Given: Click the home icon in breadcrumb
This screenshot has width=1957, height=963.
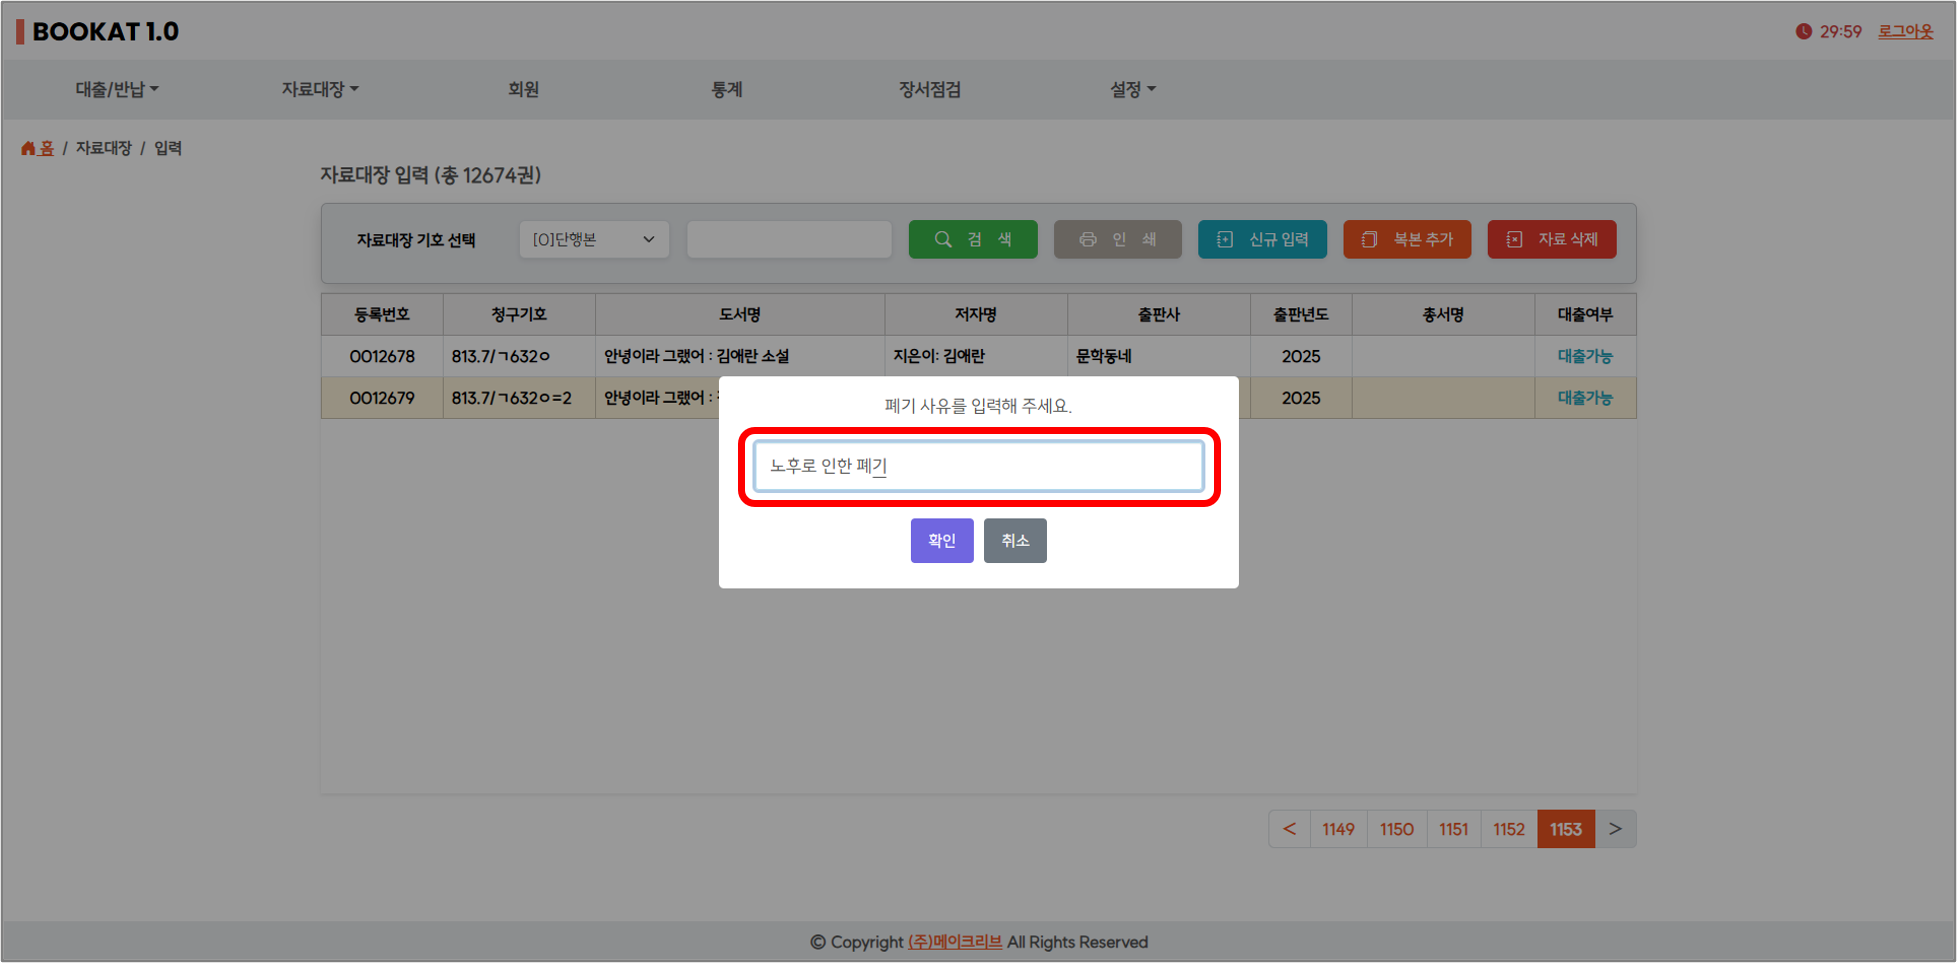Looking at the screenshot, I should pos(28,148).
